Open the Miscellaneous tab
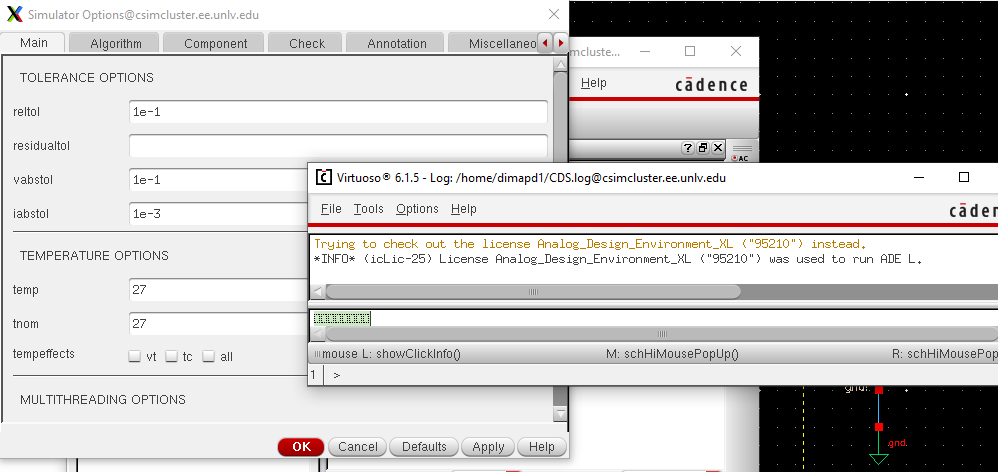The width and height of the screenshot is (998, 472). tap(493, 44)
